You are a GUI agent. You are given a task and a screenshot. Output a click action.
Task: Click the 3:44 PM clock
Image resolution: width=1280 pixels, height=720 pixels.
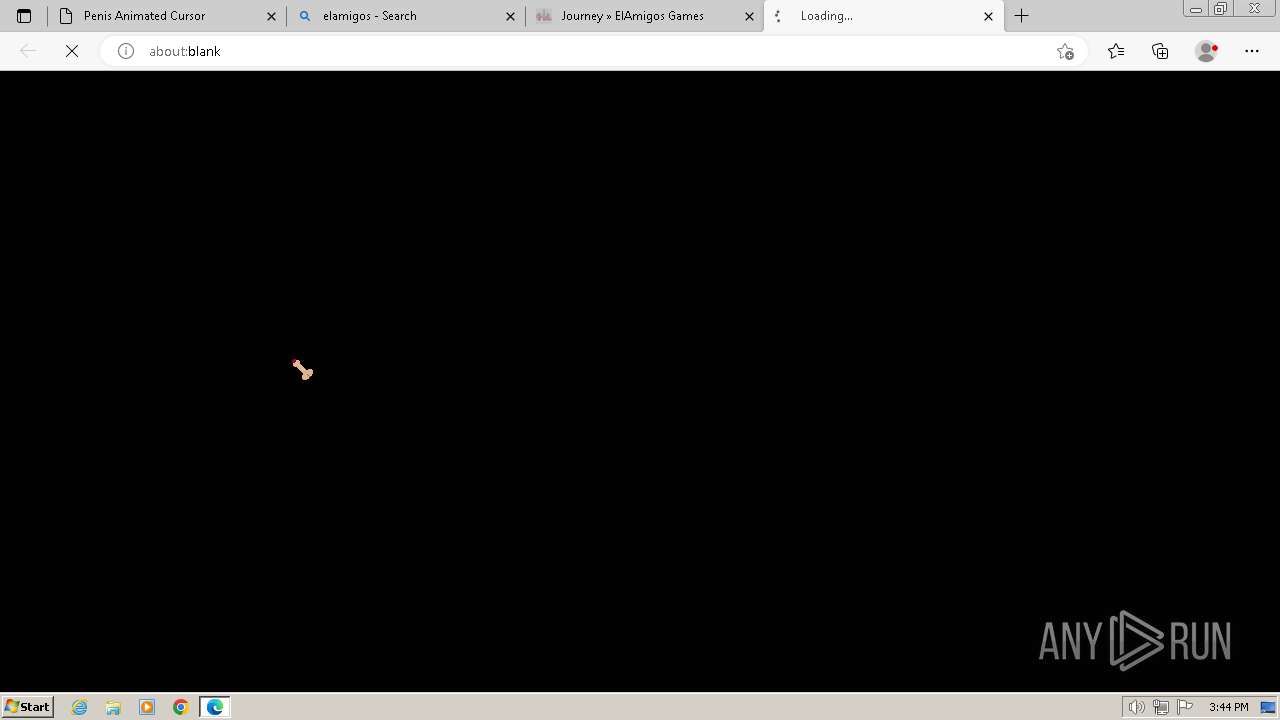(1228, 707)
